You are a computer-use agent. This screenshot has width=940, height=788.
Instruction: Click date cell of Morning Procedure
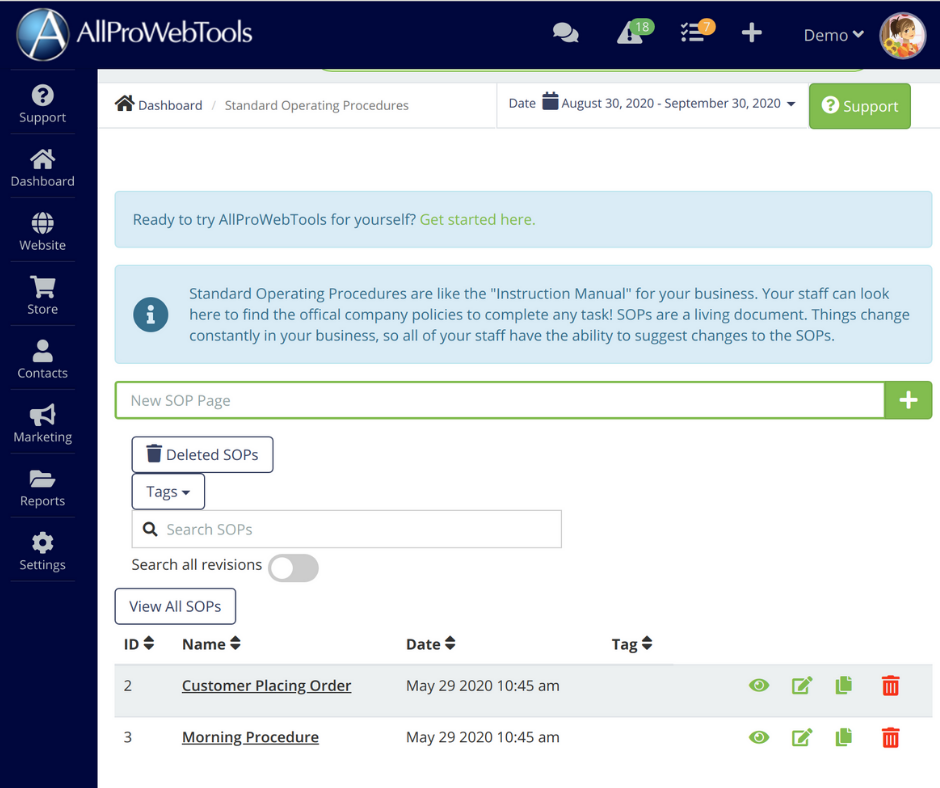point(483,737)
